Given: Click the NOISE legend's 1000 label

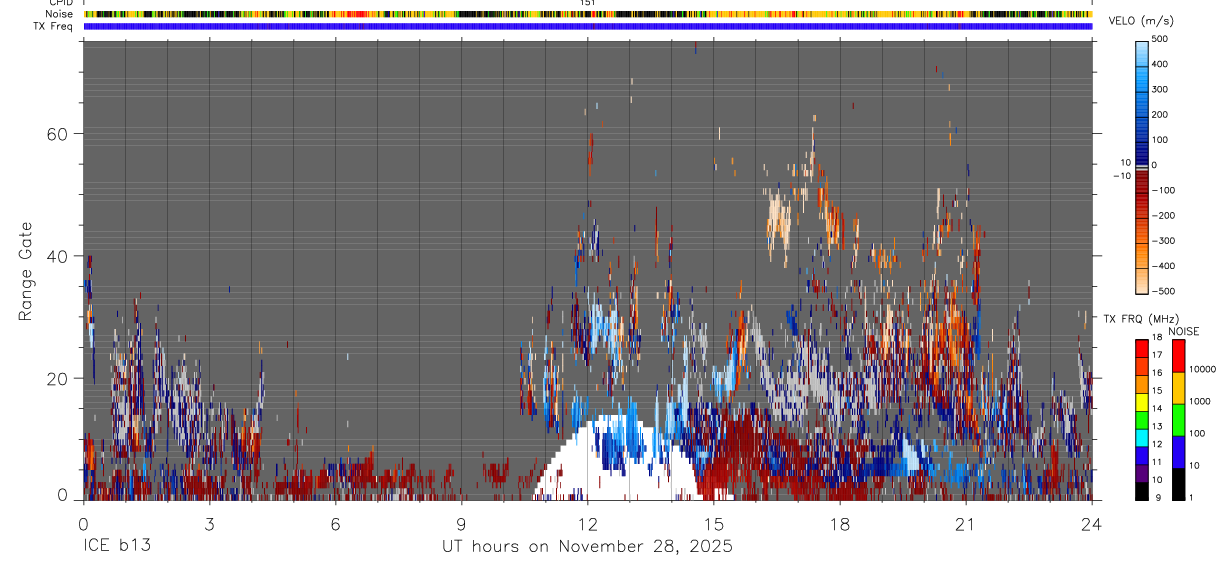Looking at the screenshot, I should click(x=1200, y=401).
